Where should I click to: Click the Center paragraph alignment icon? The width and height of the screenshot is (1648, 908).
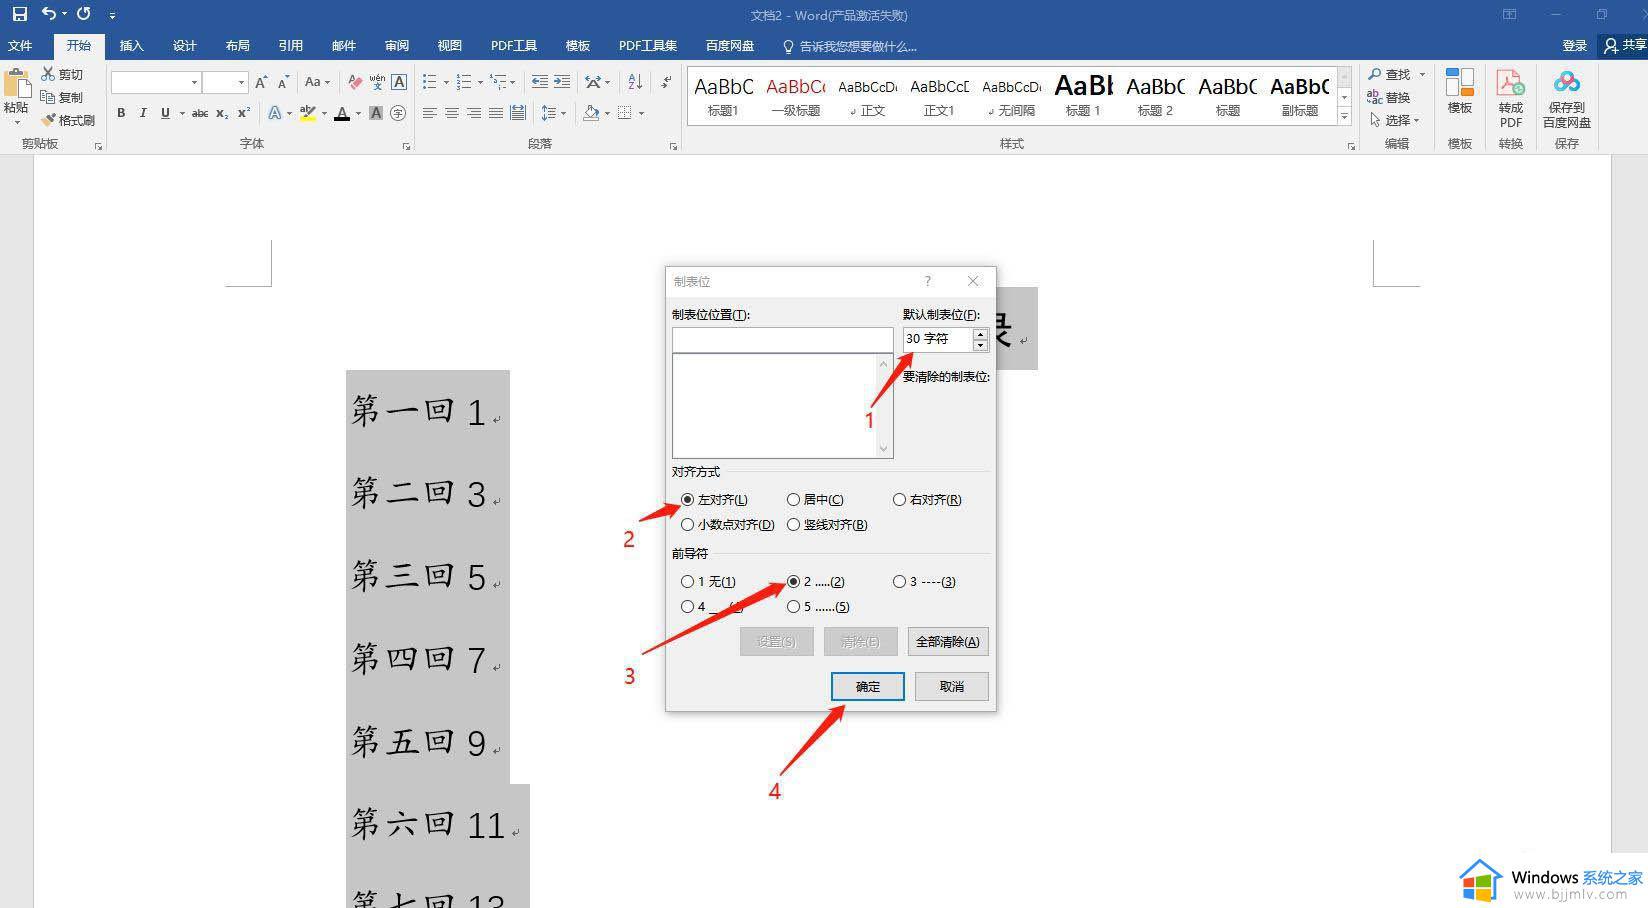(x=452, y=113)
